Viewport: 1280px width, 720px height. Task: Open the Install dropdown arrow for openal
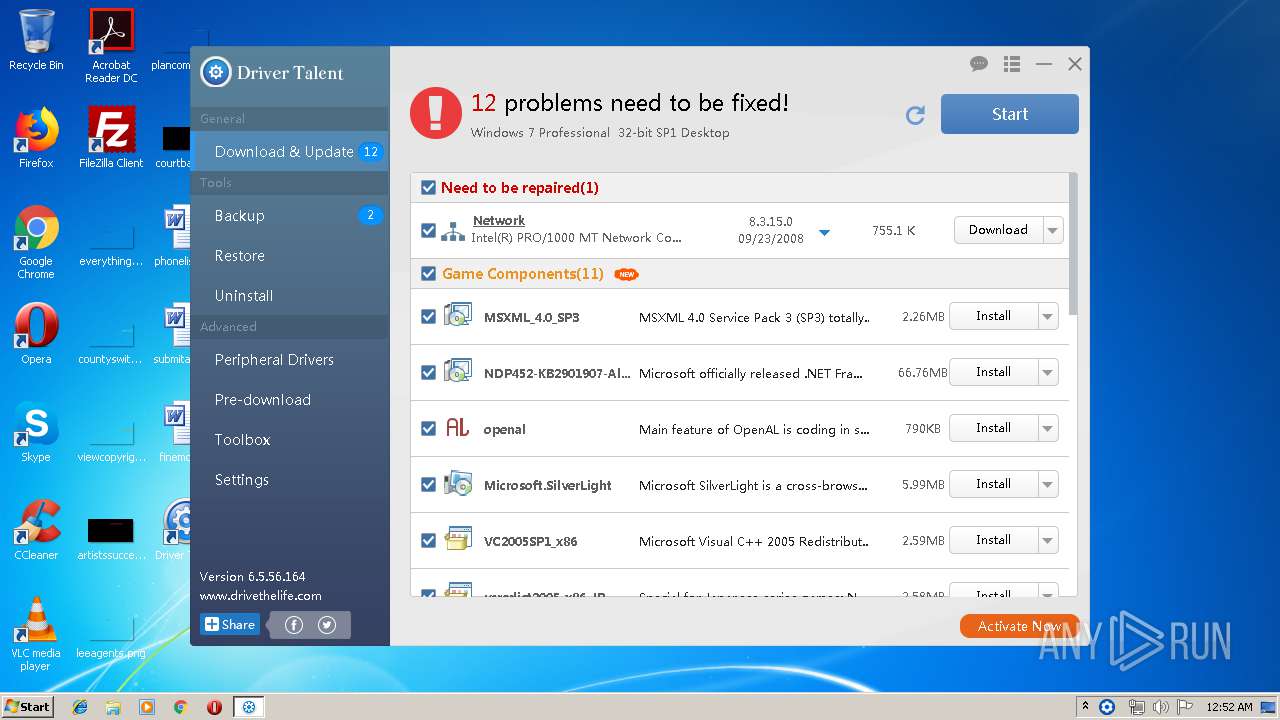coord(1047,428)
